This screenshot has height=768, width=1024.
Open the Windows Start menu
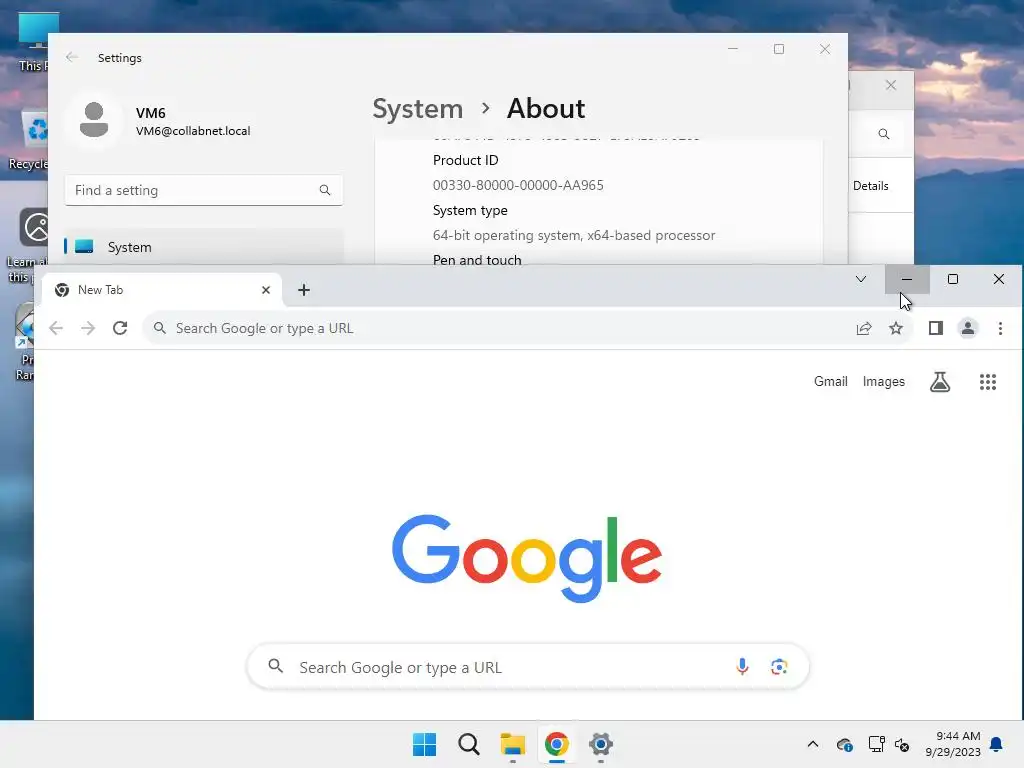pos(424,744)
